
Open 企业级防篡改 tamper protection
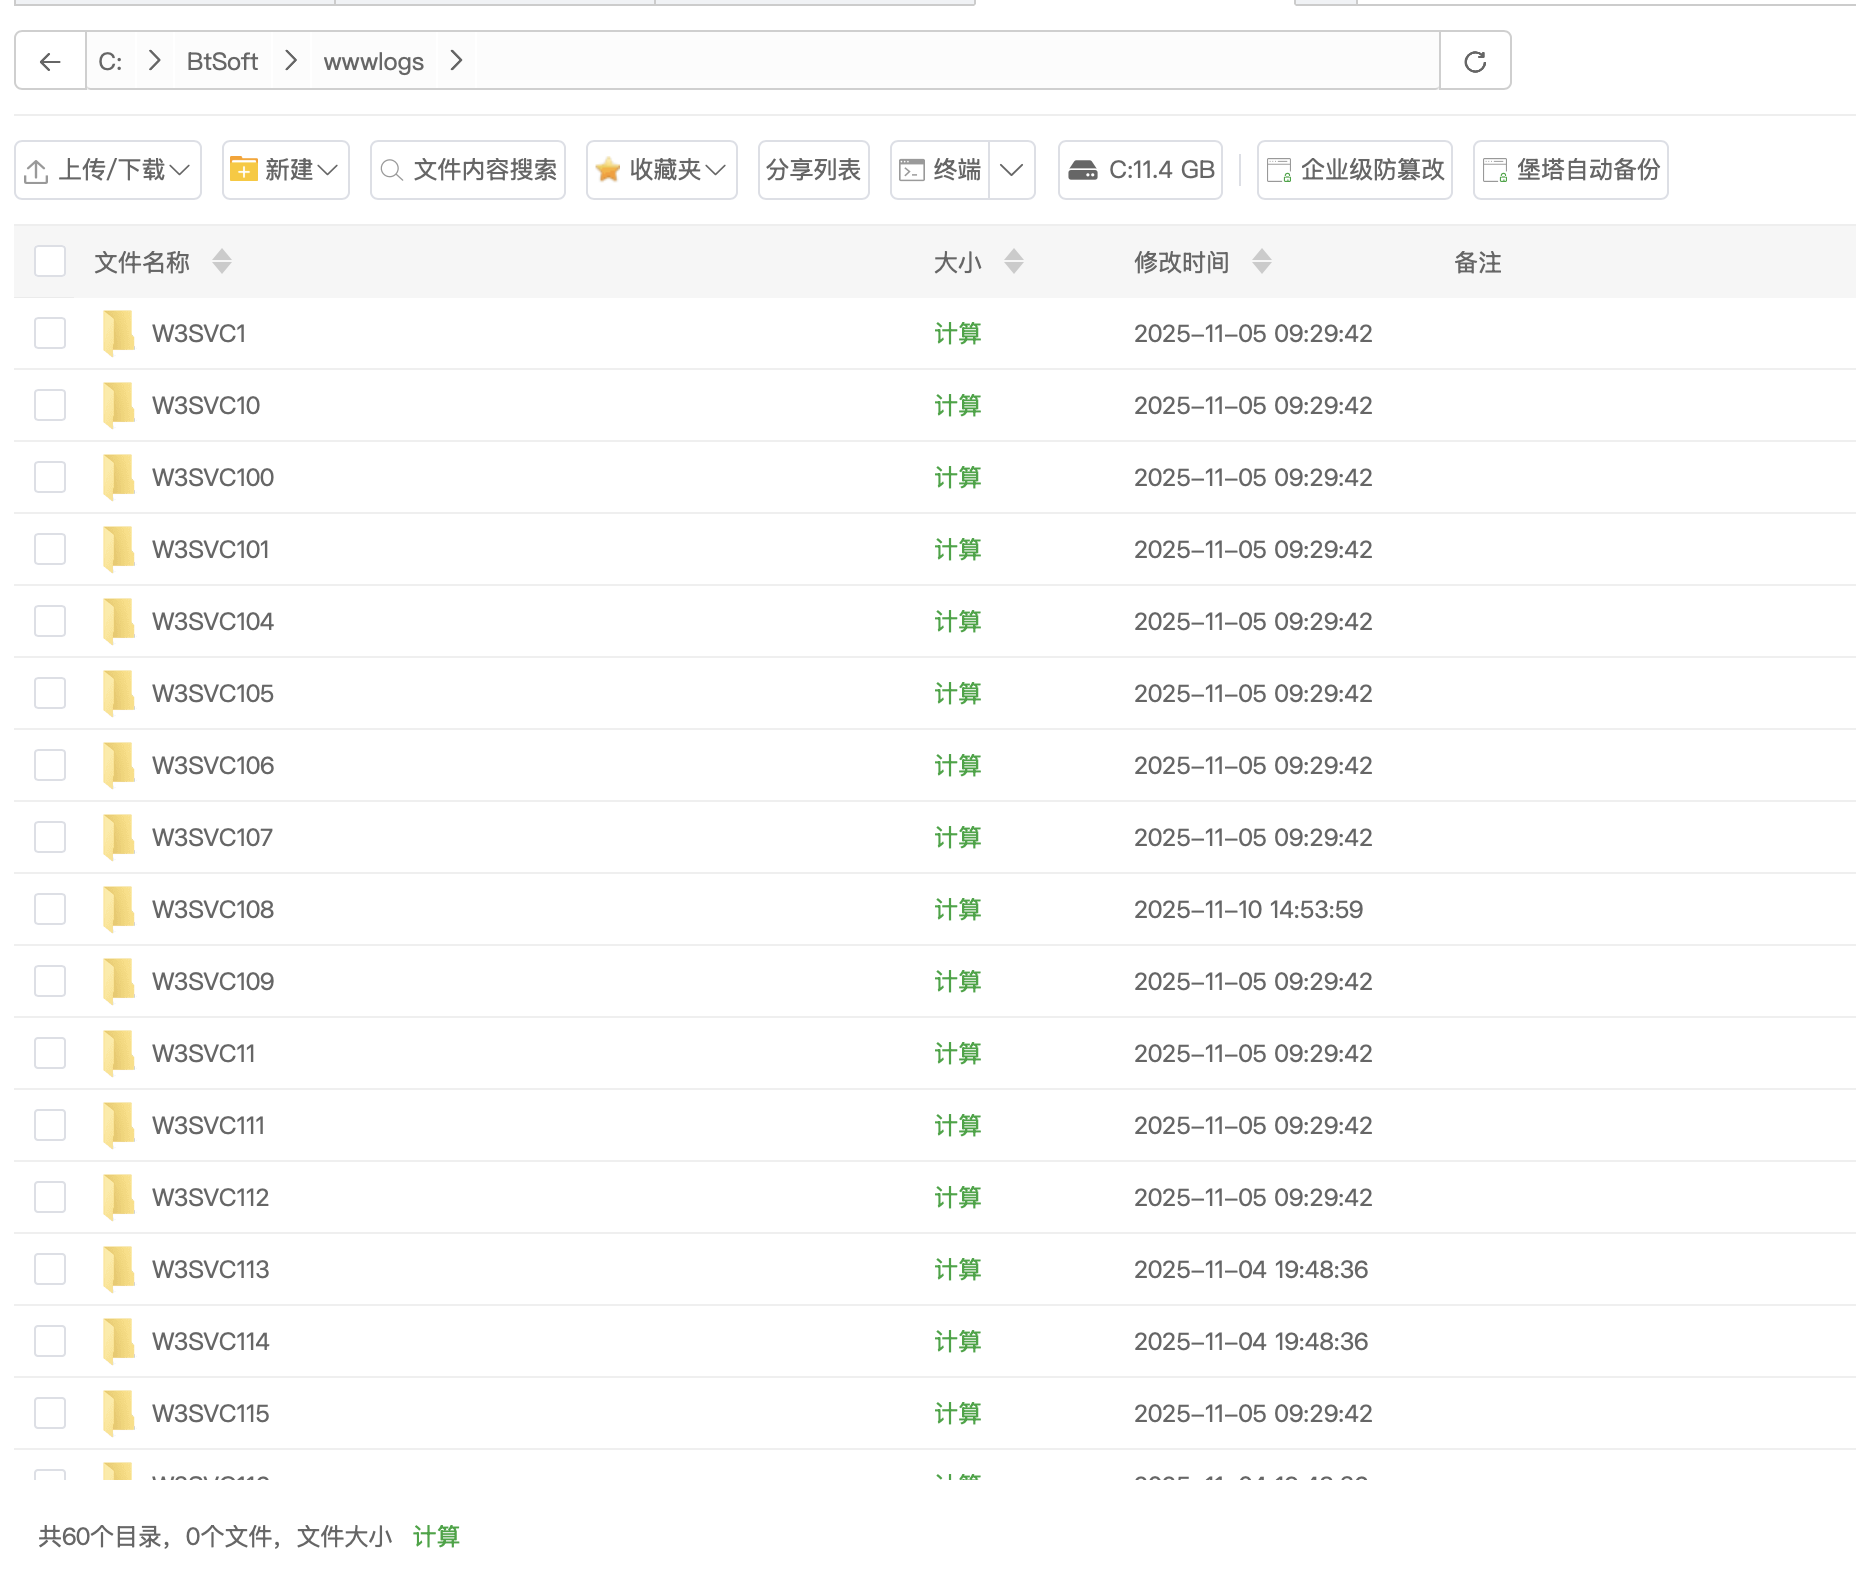[1355, 170]
